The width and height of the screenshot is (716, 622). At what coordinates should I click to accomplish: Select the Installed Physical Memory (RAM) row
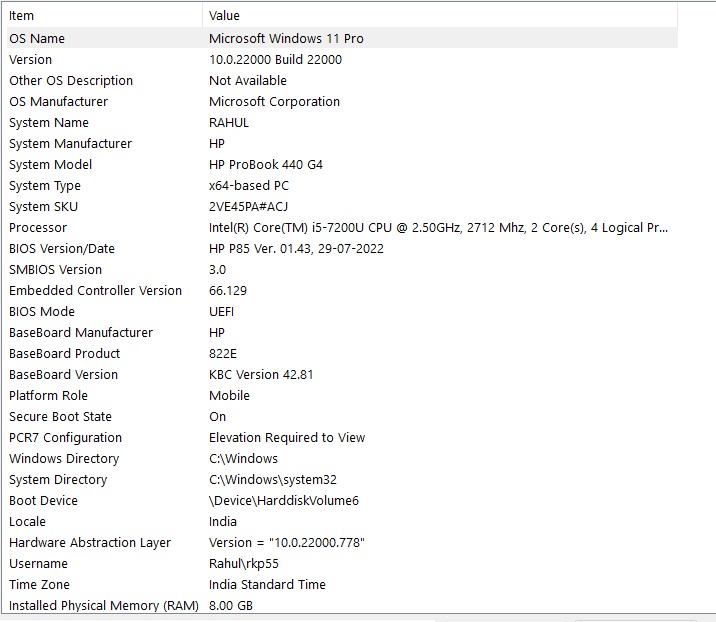point(342,605)
